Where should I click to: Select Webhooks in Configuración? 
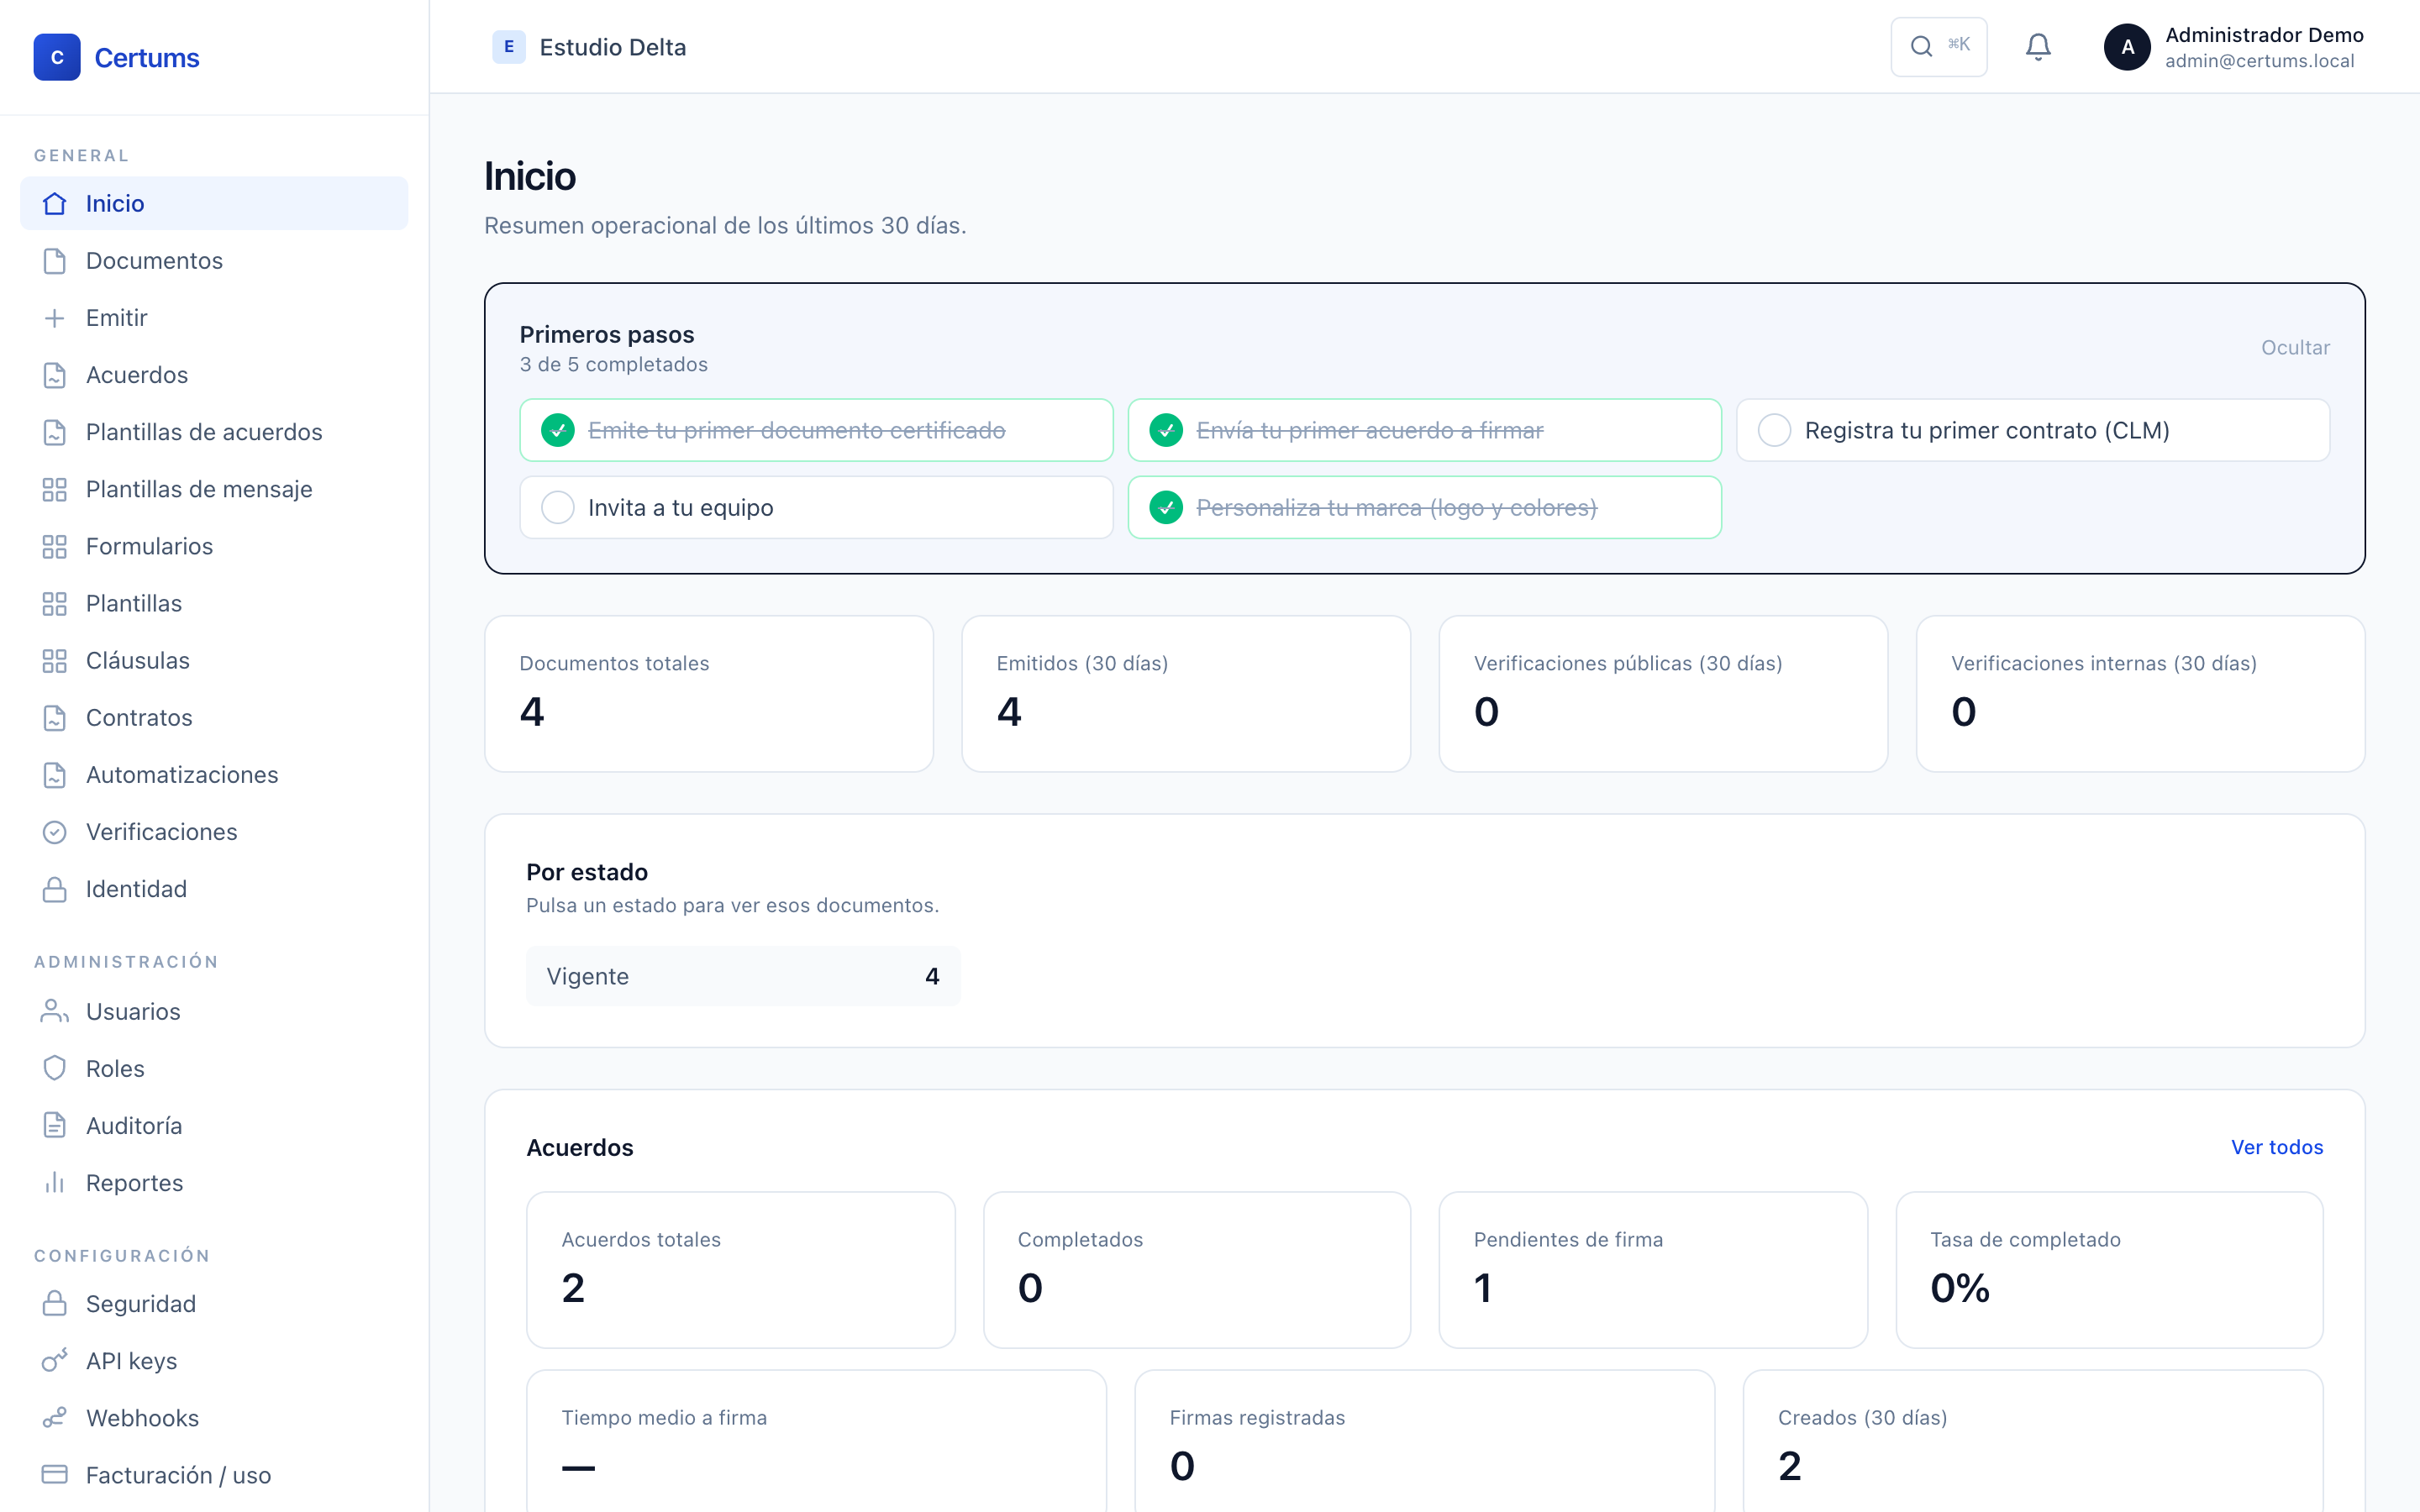[x=214, y=1417]
